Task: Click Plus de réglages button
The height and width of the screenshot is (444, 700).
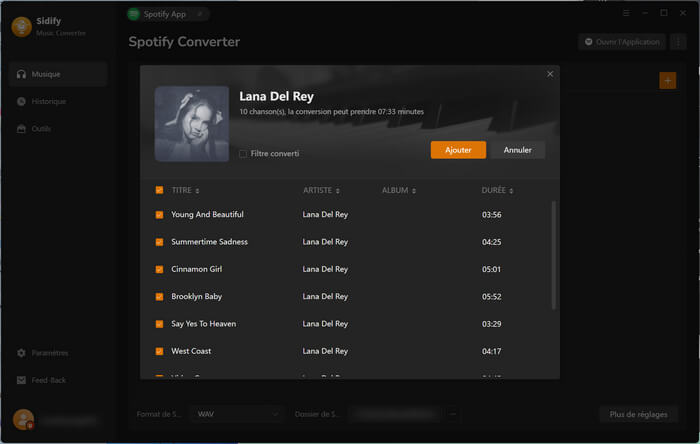Action: pyautogui.click(x=638, y=414)
